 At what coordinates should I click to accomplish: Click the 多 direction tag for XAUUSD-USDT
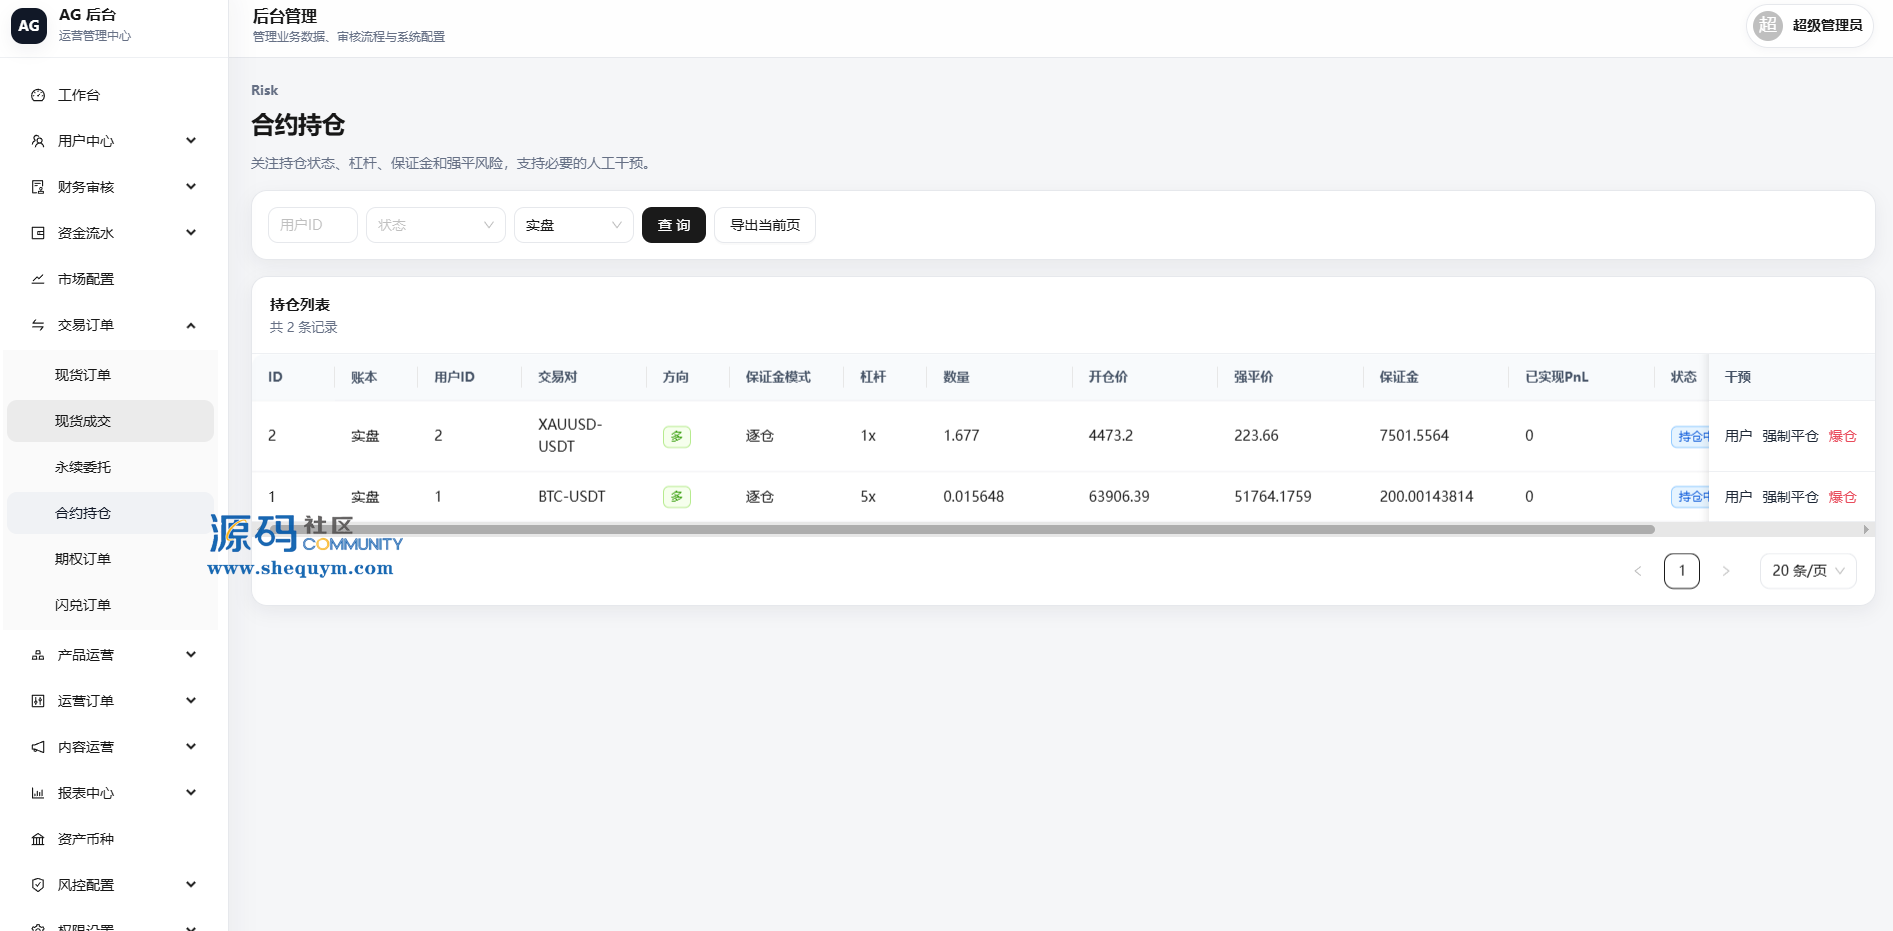click(x=677, y=436)
